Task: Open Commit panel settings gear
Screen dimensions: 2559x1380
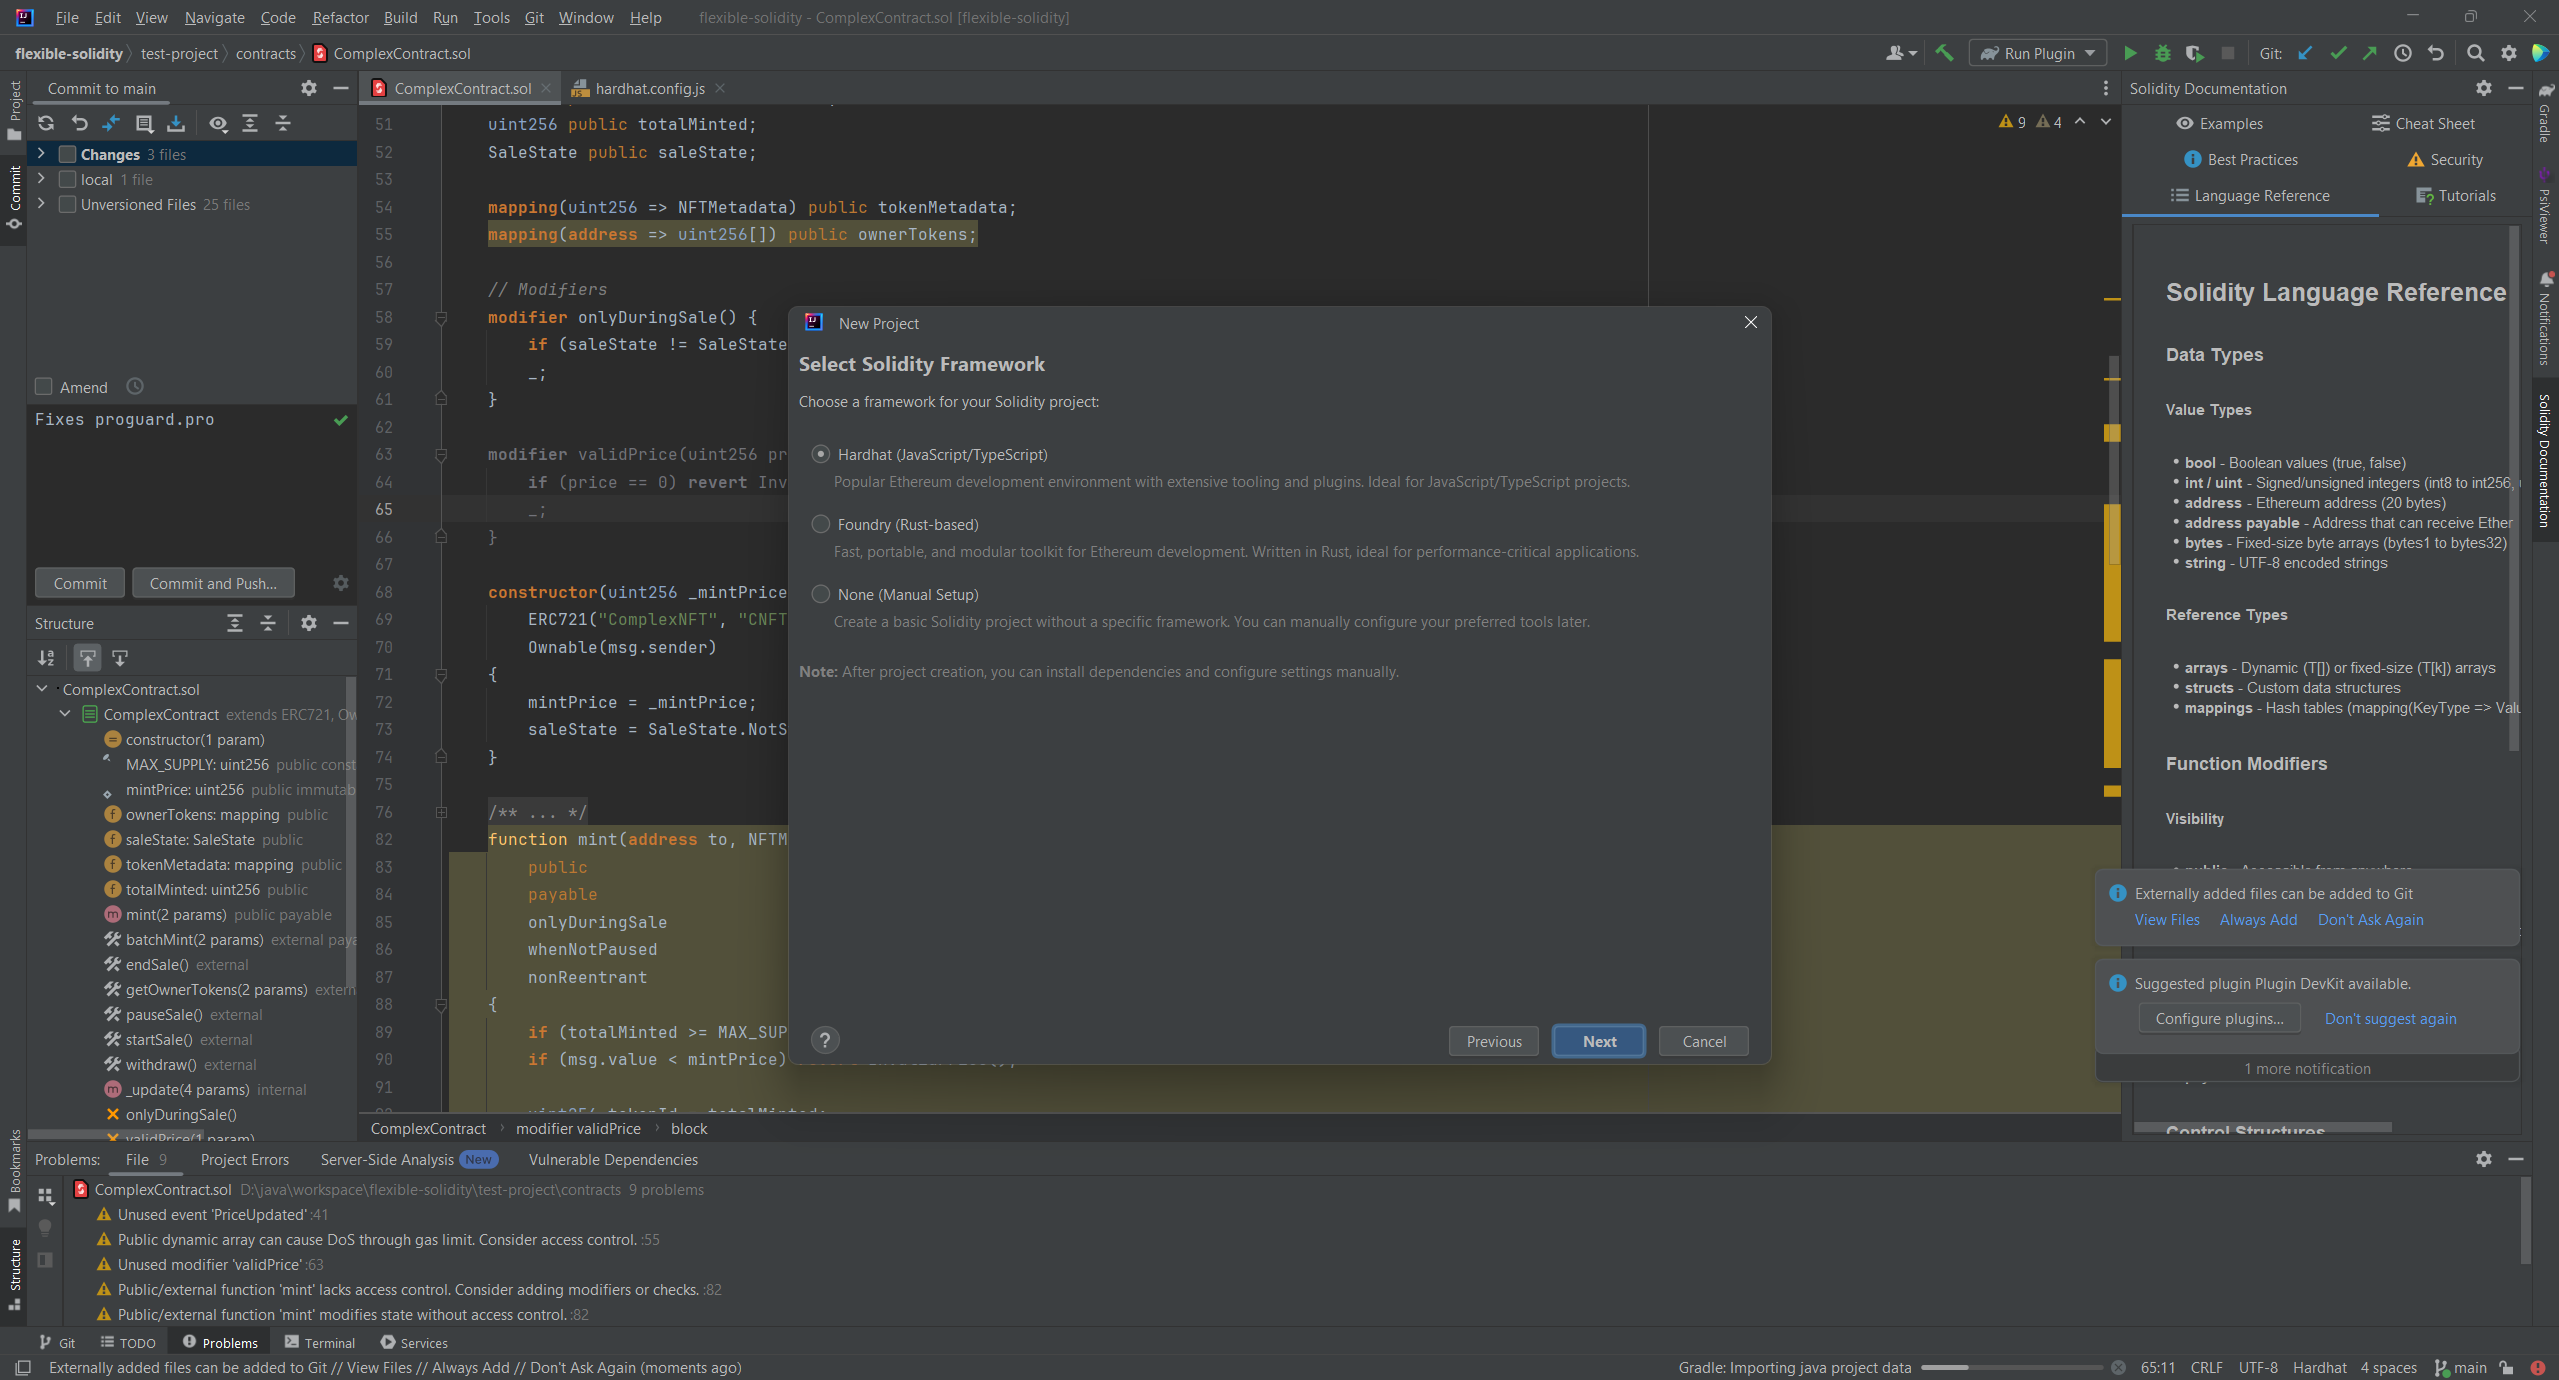Action: tap(309, 88)
